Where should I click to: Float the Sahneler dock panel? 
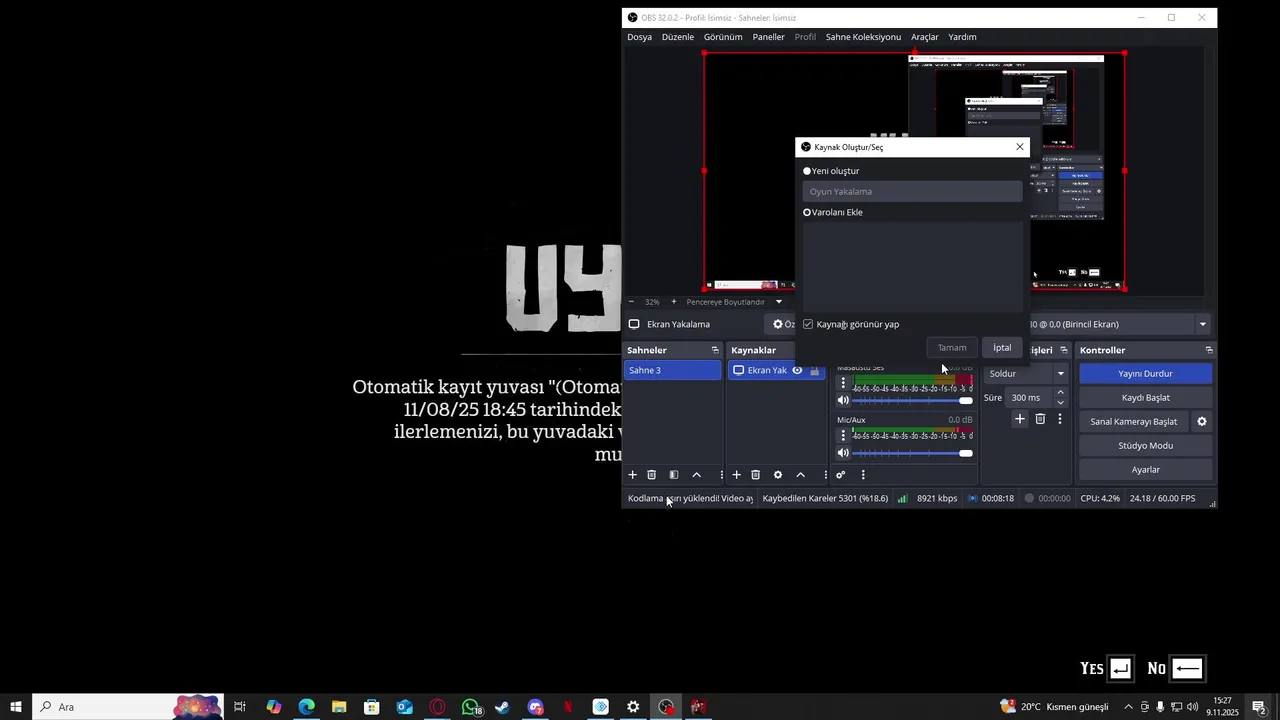(715, 350)
